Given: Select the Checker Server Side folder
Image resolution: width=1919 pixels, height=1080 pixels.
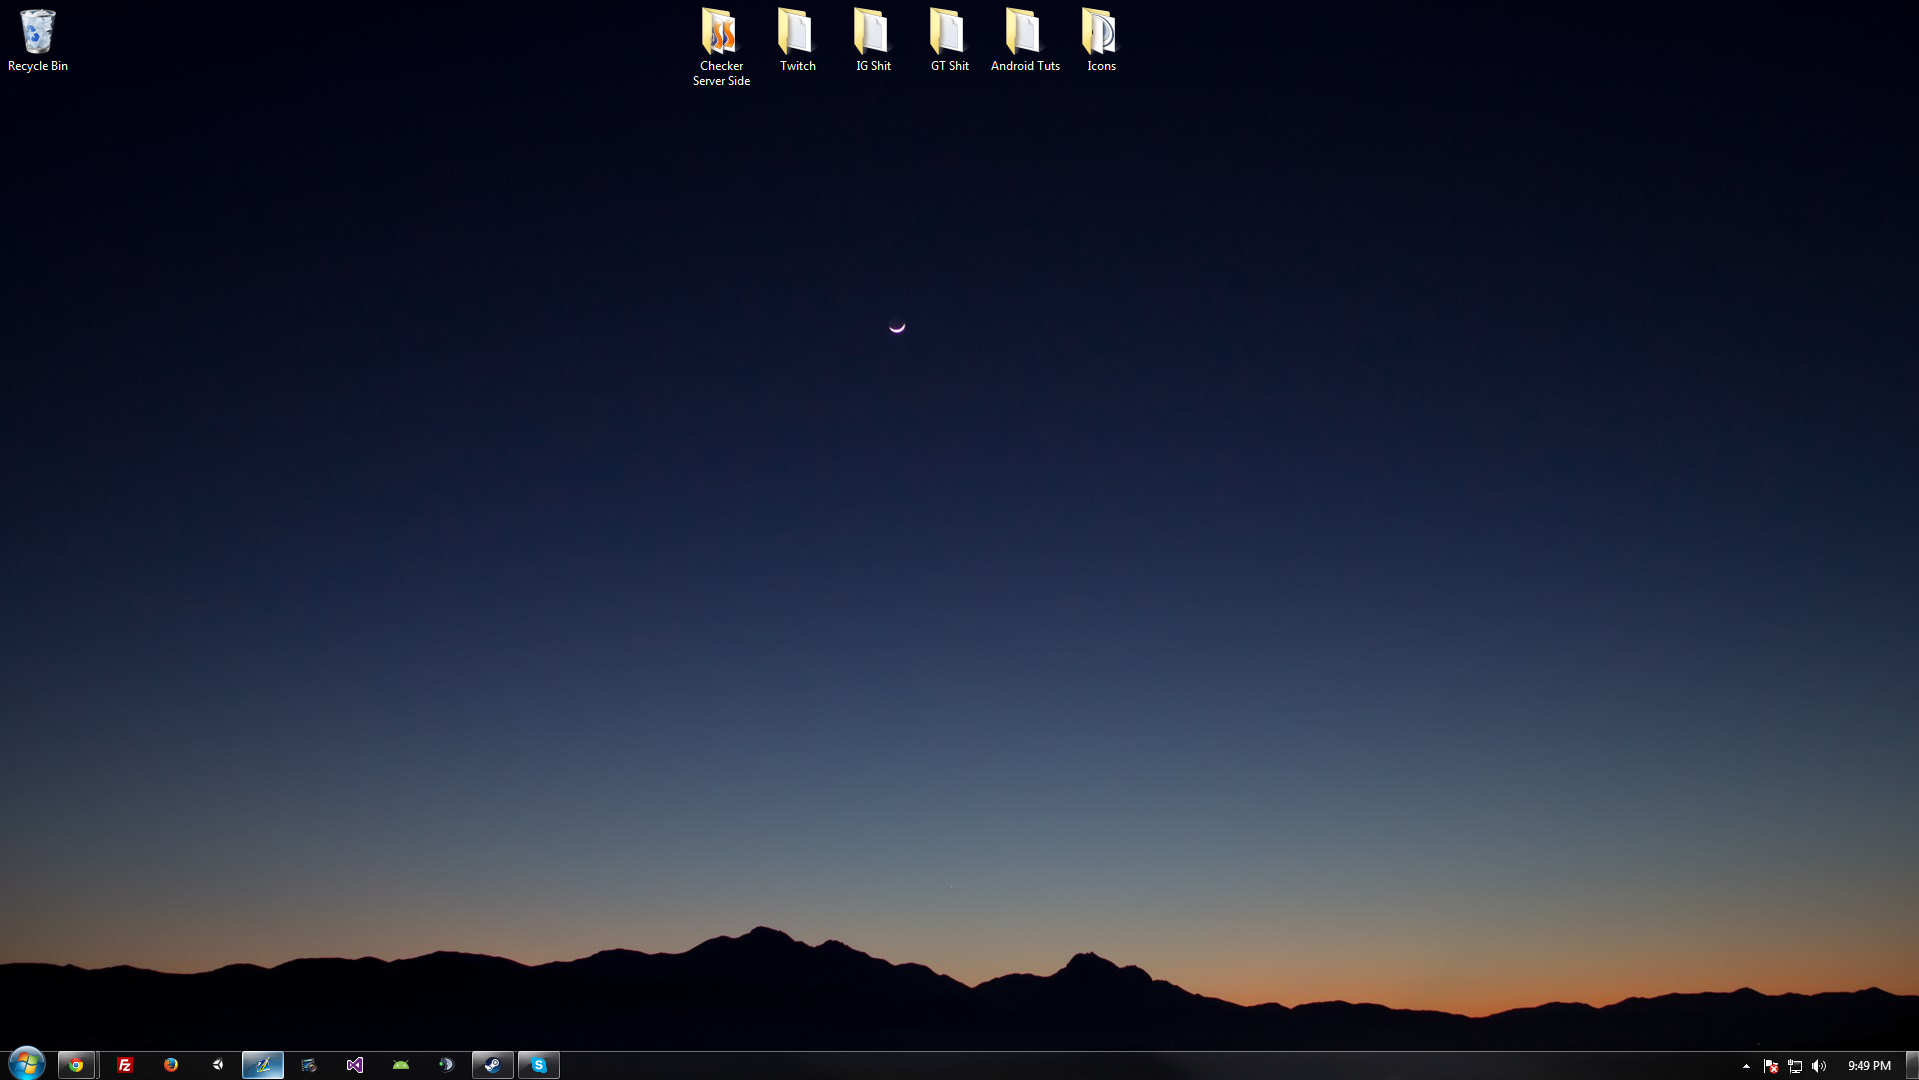Looking at the screenshot, I should 721,48.
